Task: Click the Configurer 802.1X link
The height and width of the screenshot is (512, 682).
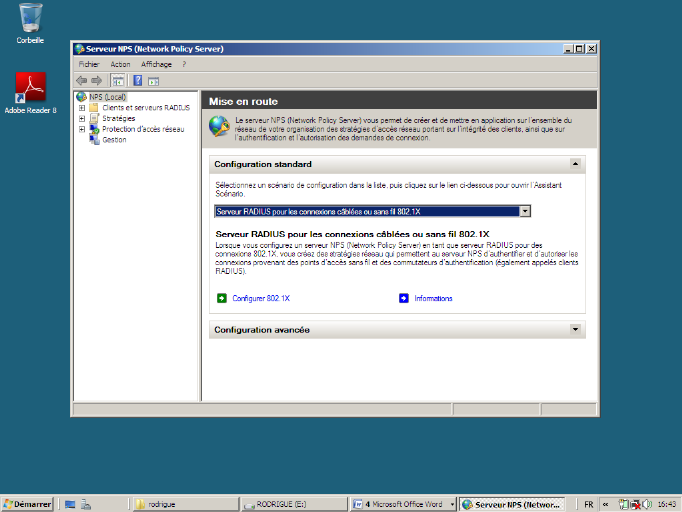Action: tap(261, 298)
